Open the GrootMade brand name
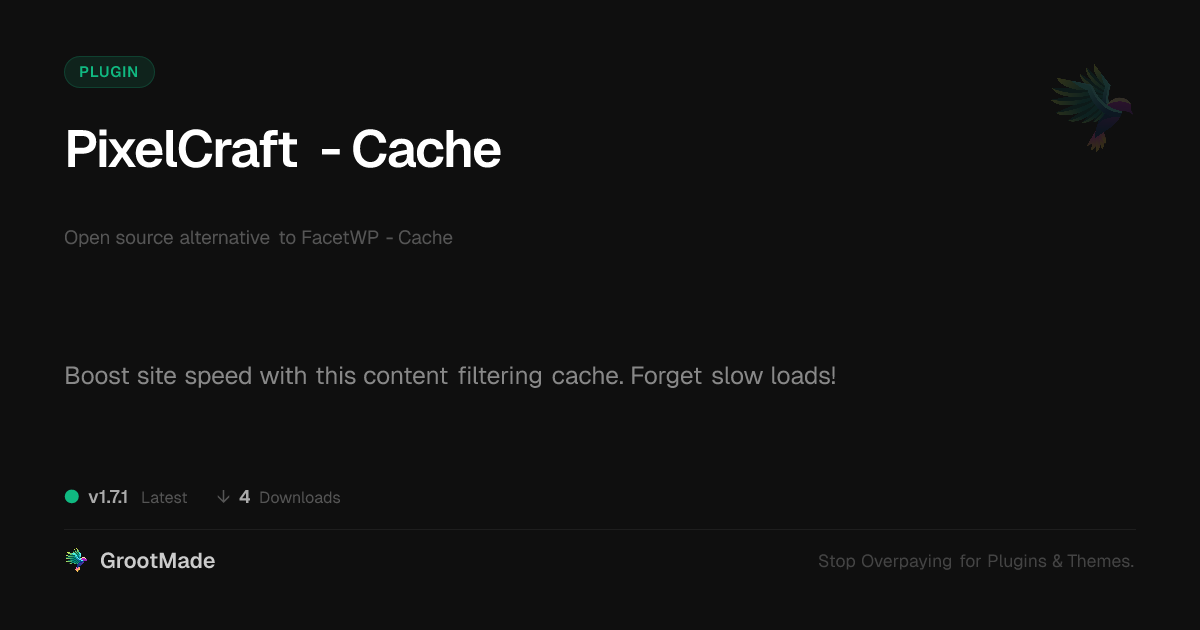This screenshot has height=630, width=1200. point(157,561)
